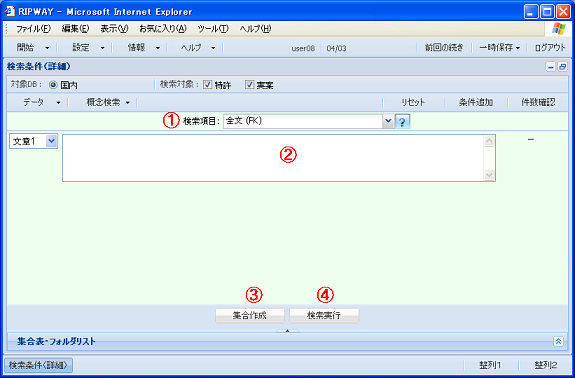
Task: Uncheck the 特許 checkbox
Action: click(x=208, y=85)
